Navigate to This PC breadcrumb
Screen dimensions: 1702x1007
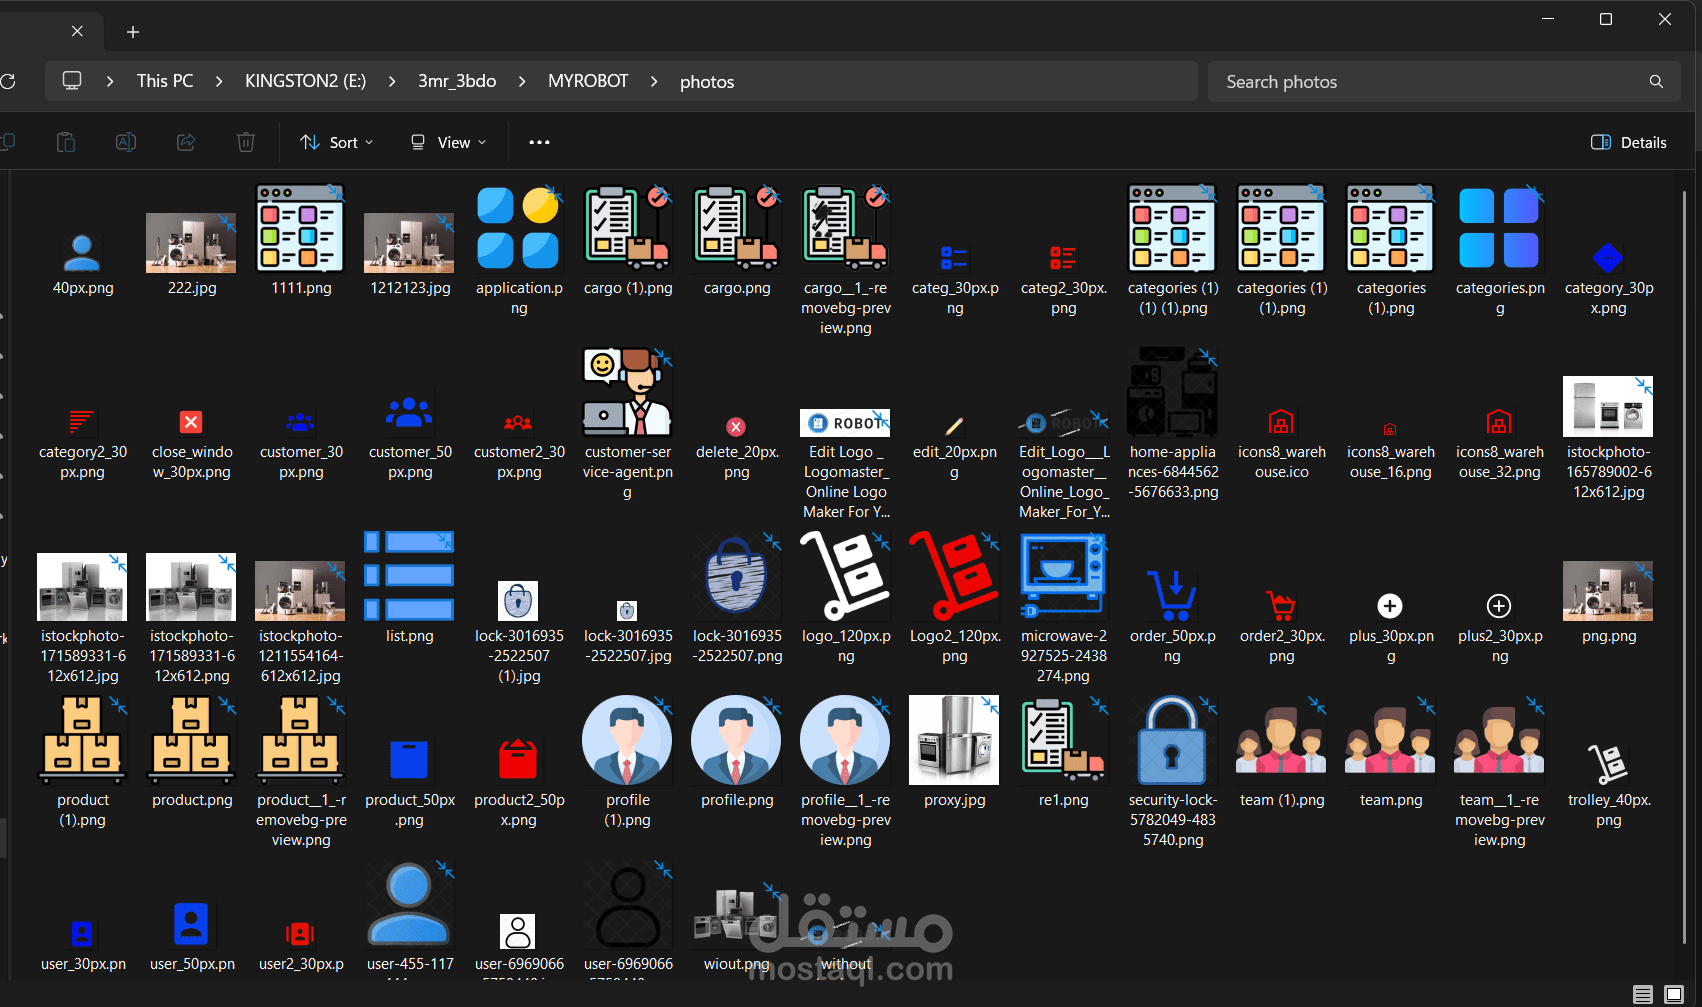click(165, 81)
